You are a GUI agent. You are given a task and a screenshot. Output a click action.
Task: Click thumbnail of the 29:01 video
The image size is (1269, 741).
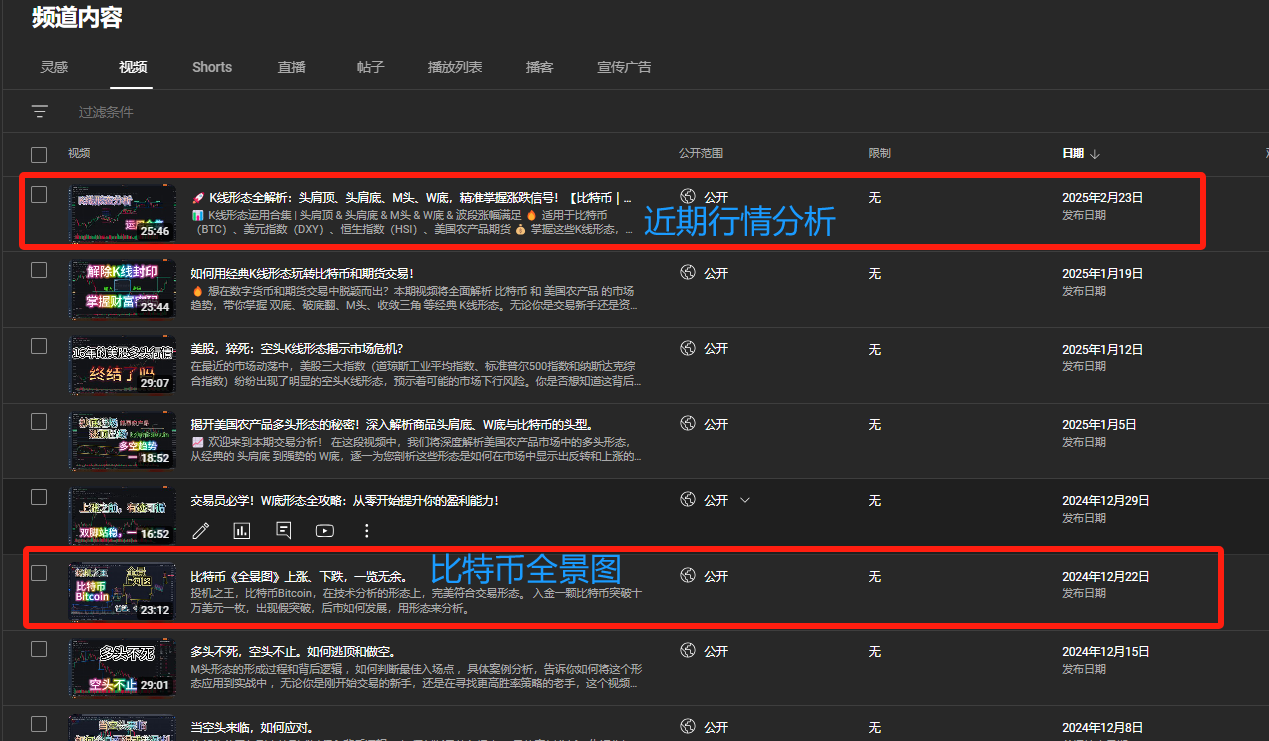click(122, 668)
